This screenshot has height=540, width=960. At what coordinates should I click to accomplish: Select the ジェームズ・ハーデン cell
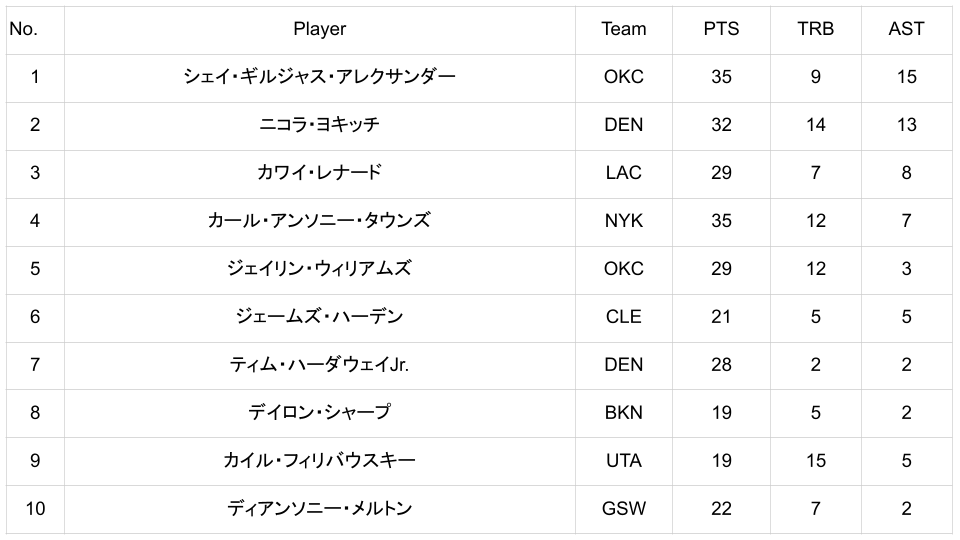click(x=319, y=317)
